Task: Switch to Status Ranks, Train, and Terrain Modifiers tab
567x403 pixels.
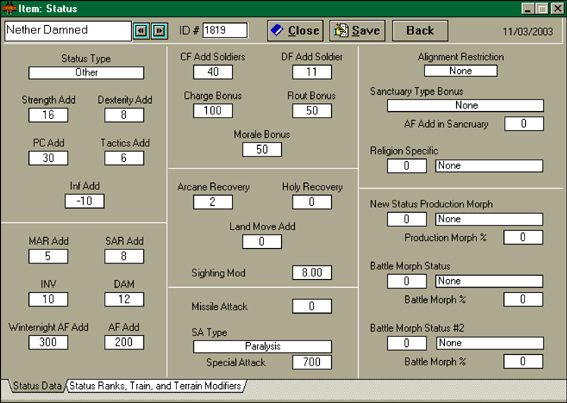Action: [155, 386]
